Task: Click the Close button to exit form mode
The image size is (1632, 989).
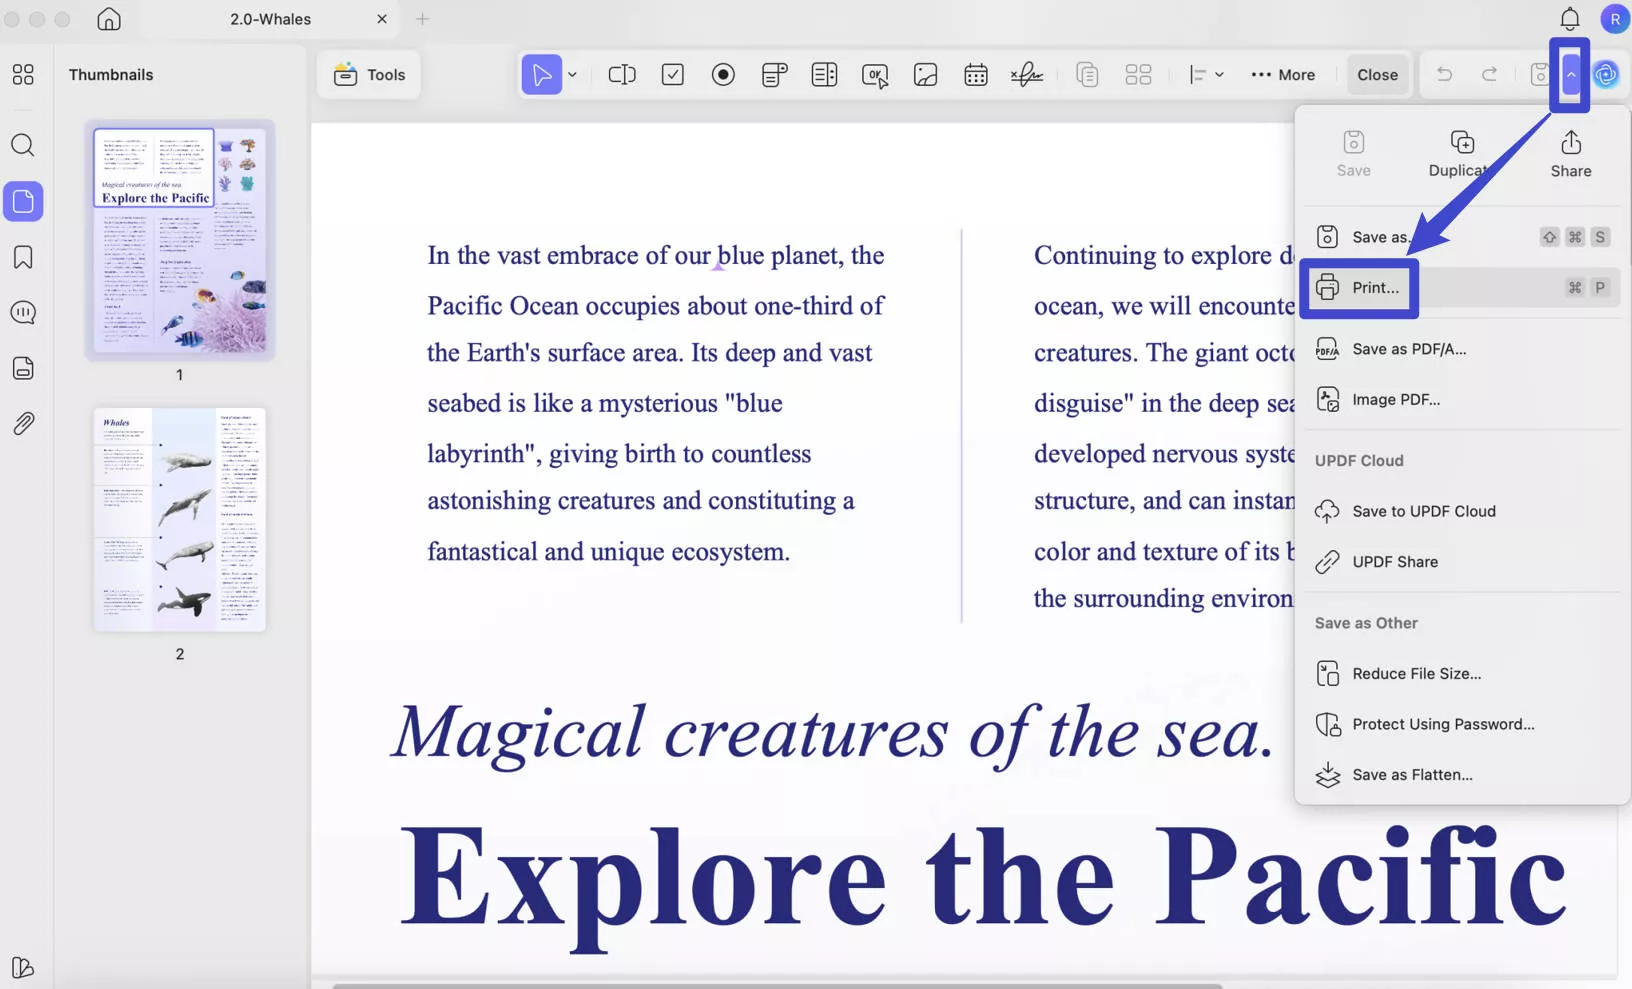Action: [x=1377, y=74]
